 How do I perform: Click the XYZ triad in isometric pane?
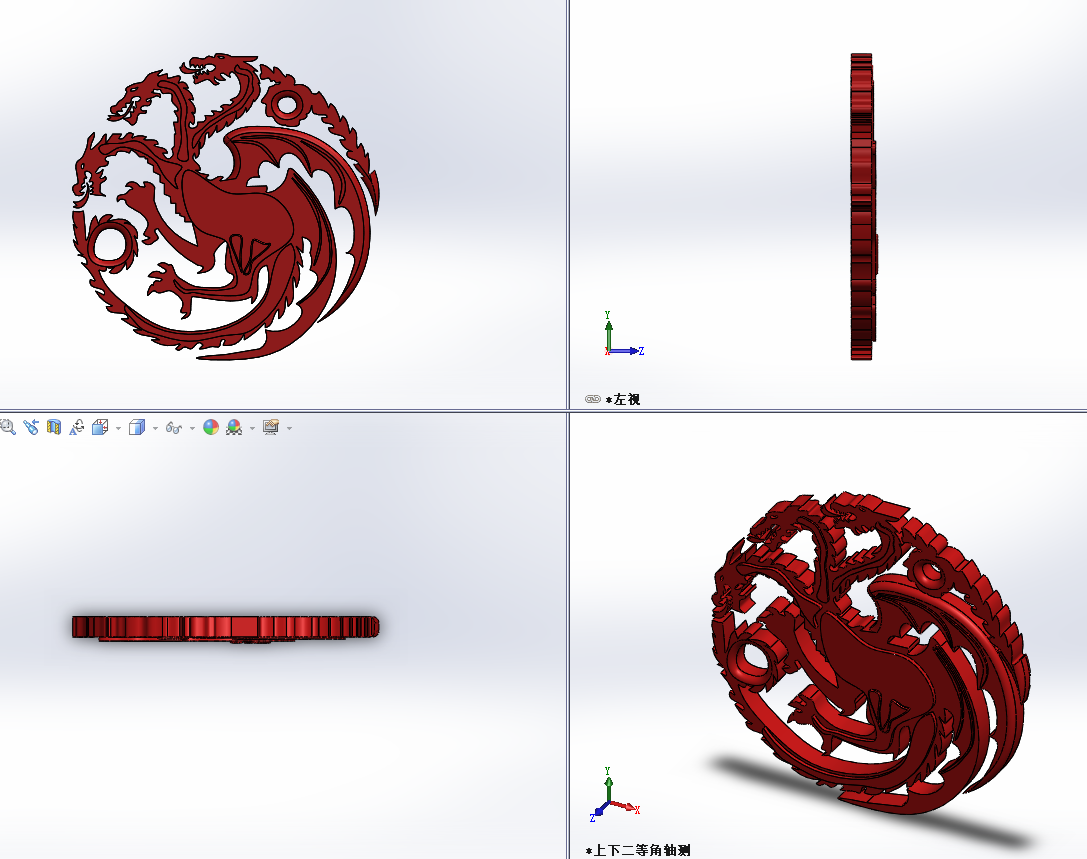[614, 795]
